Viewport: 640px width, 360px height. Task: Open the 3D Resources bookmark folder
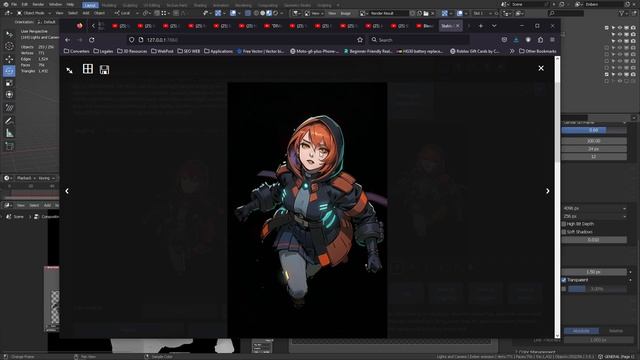(x=132, y=51)
